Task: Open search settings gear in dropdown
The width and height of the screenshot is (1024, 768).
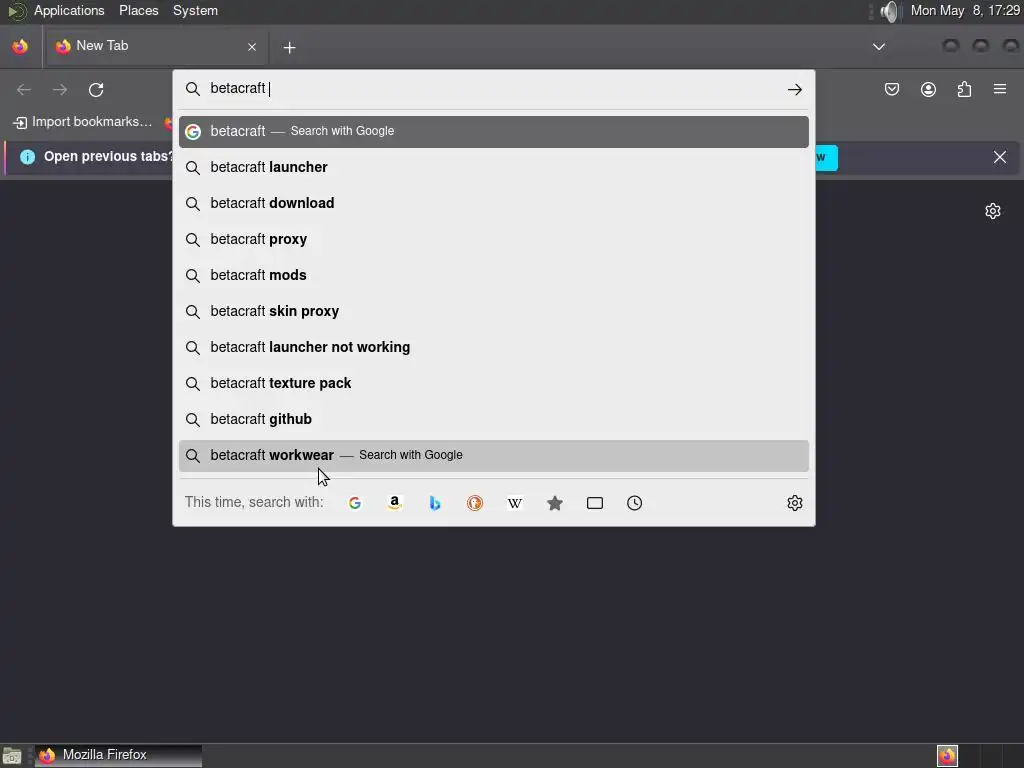Action: [794, 503]
